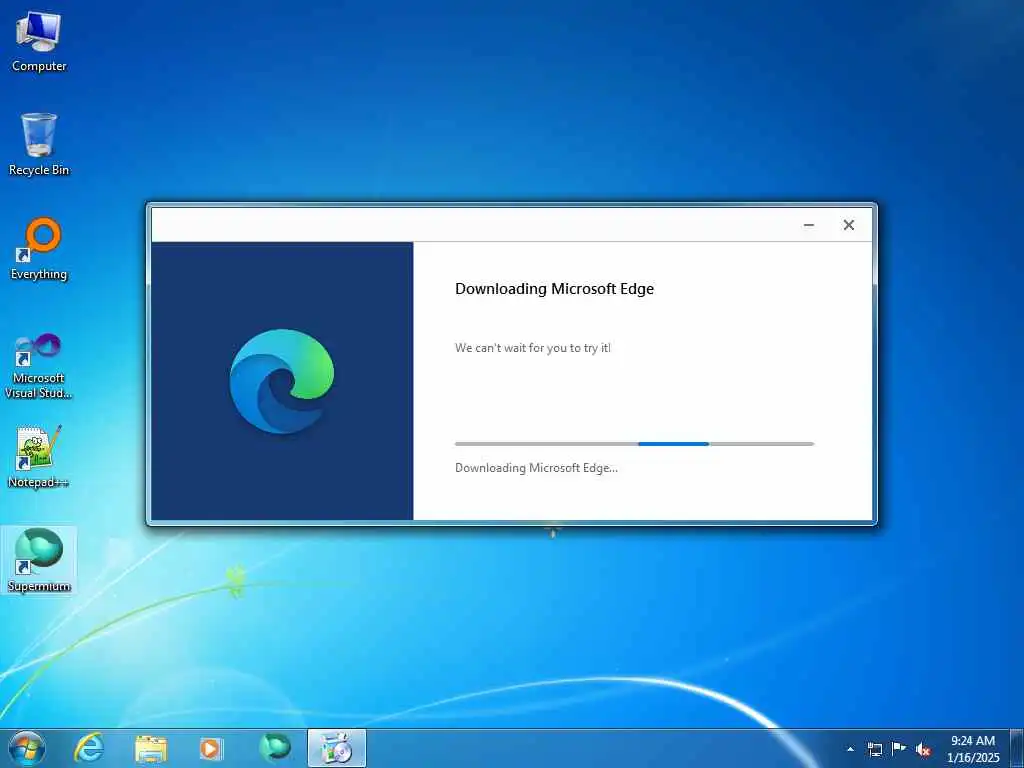Open Supermium browser from the taskbar
Viewport: 1024px width, 768px height.
pos(275,748)
